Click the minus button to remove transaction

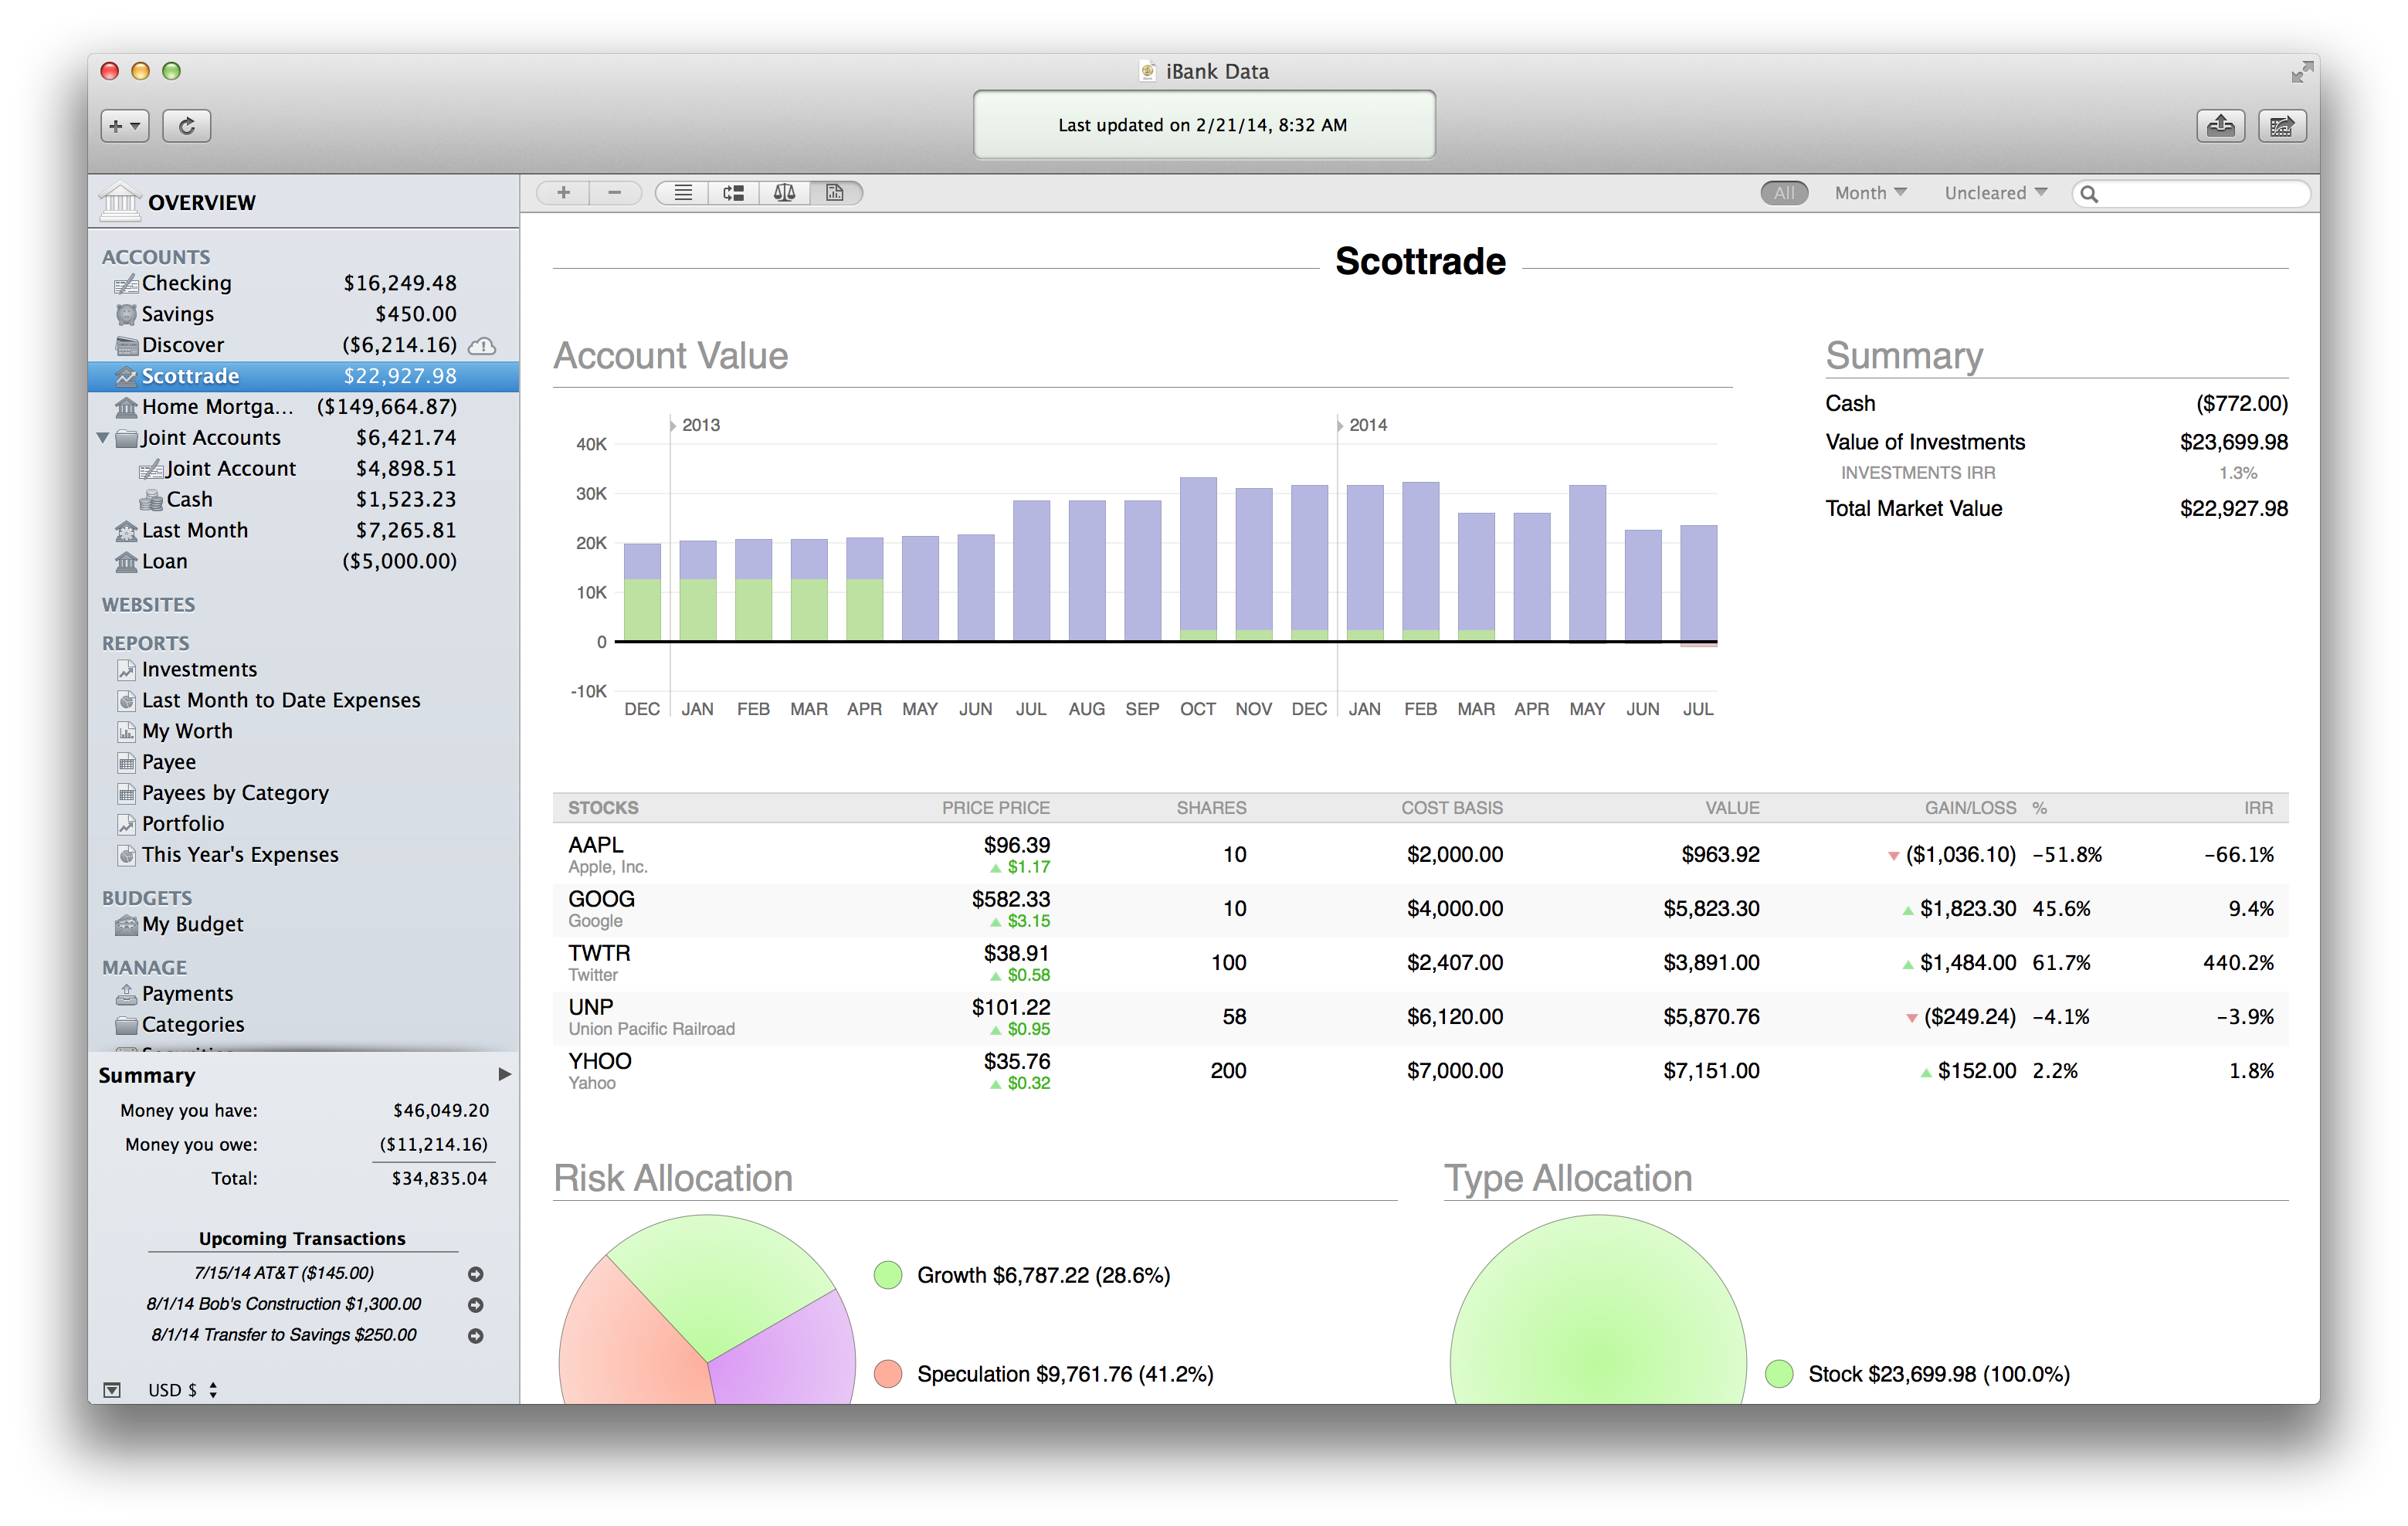(614, 193)
